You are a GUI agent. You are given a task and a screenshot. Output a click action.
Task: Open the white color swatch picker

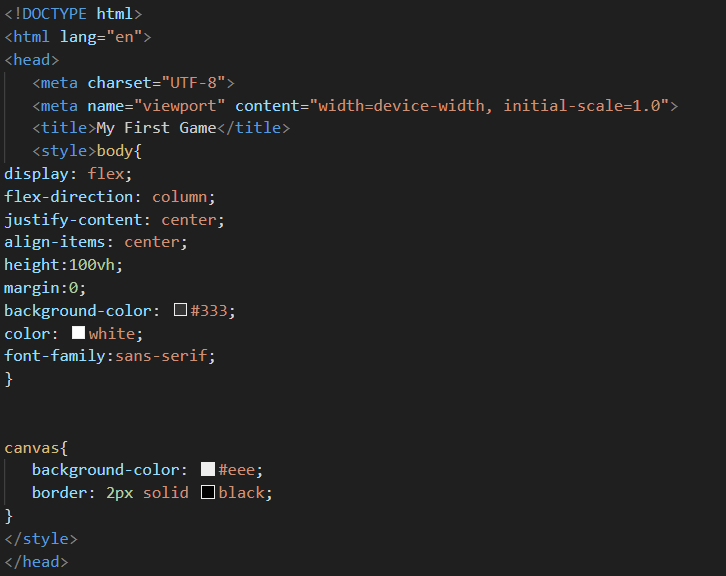click(78, 333)
